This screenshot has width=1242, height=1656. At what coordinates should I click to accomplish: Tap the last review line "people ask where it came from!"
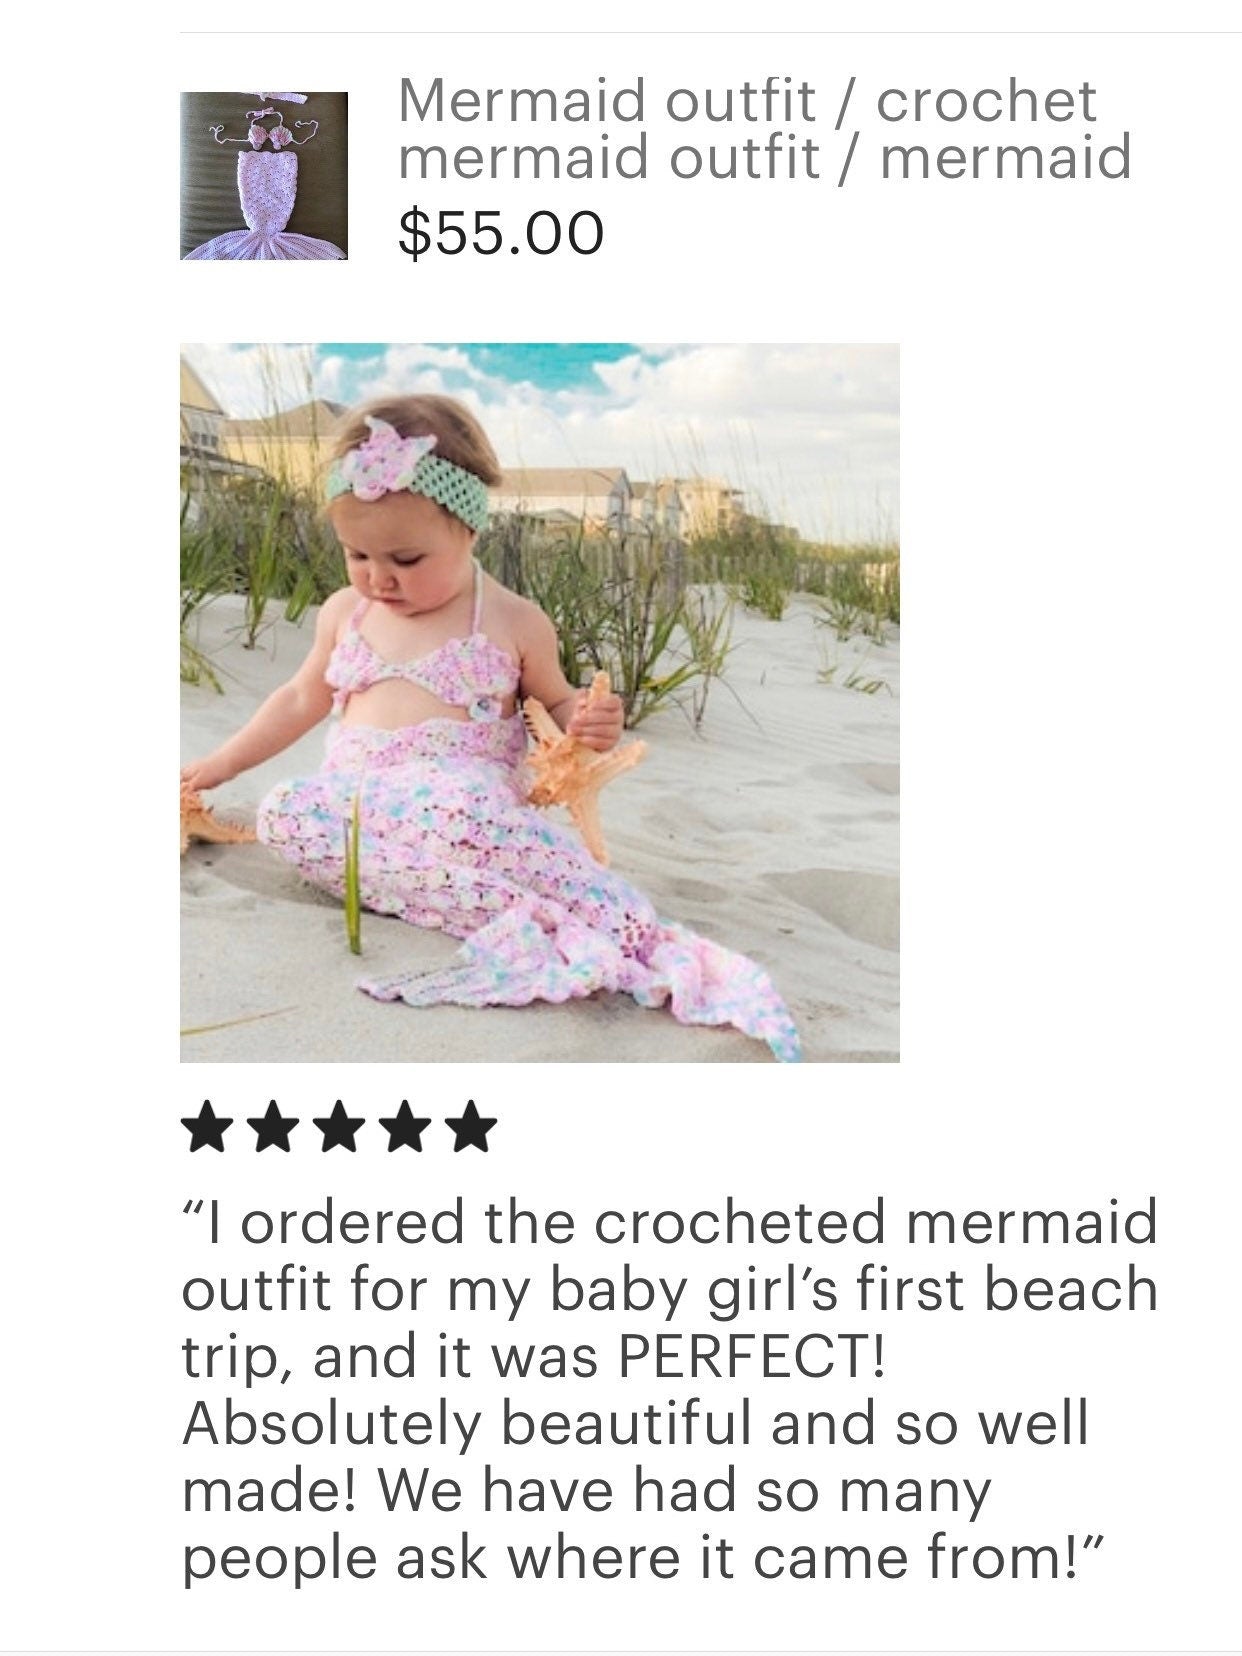(x=642, y=1557)
